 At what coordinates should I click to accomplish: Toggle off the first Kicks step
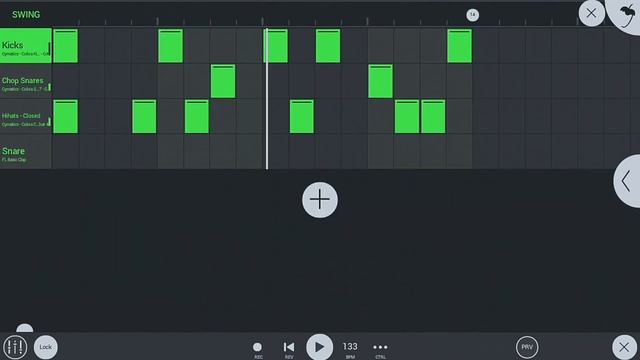(65, 46)
